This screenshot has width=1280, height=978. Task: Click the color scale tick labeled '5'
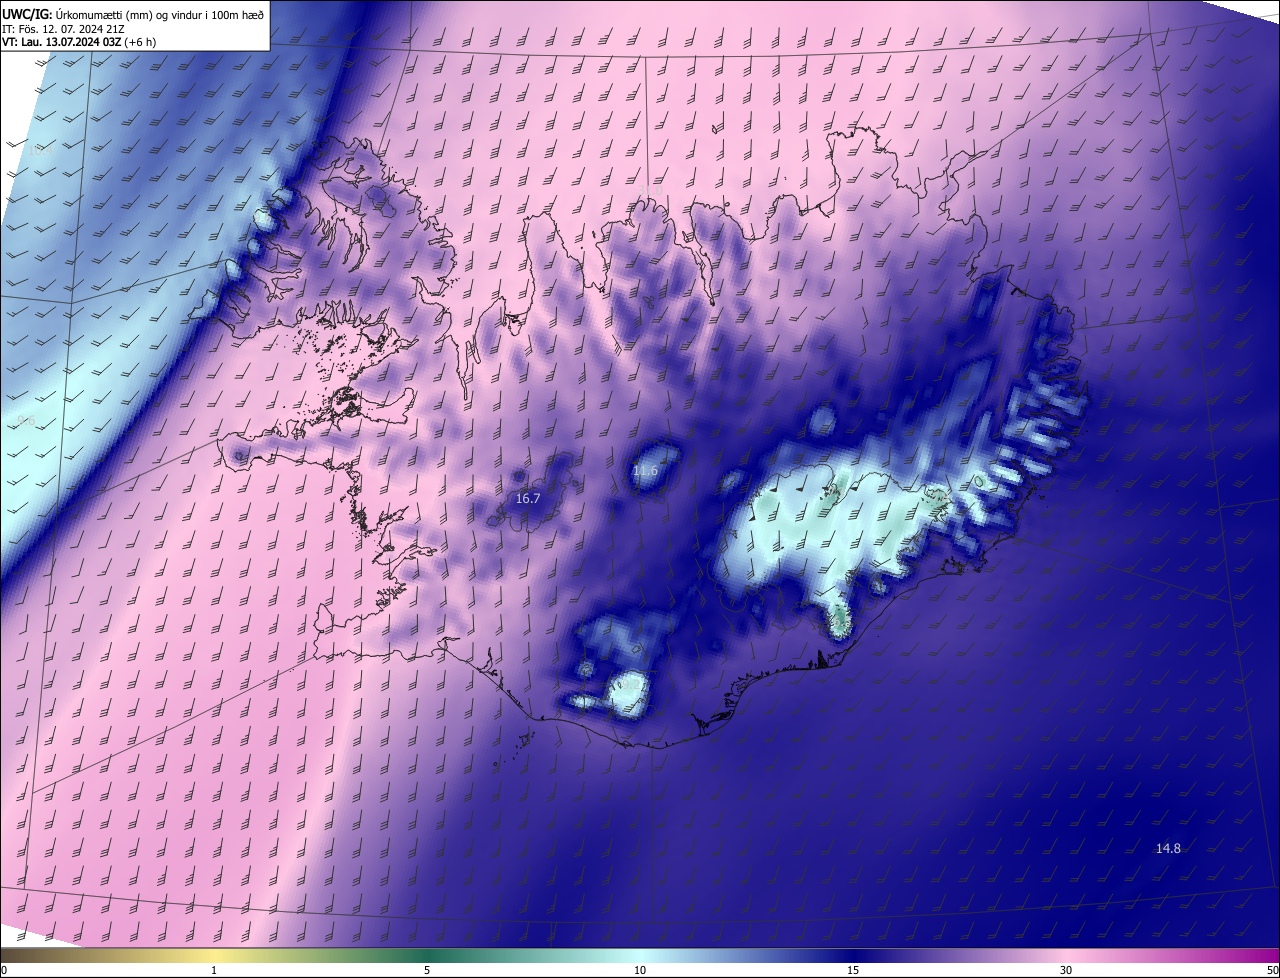(427, 970)
